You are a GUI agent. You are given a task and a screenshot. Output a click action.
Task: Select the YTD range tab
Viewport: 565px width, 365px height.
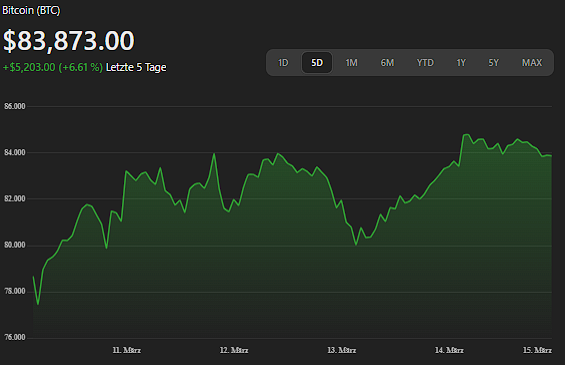coord(425,63)
